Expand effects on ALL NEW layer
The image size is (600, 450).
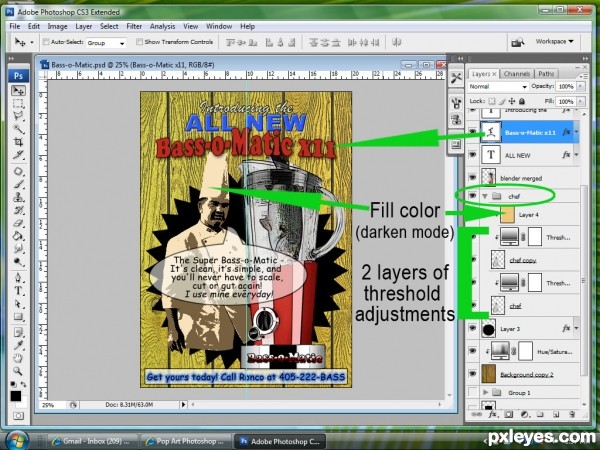pyautogui.click(x=576, y=155)
